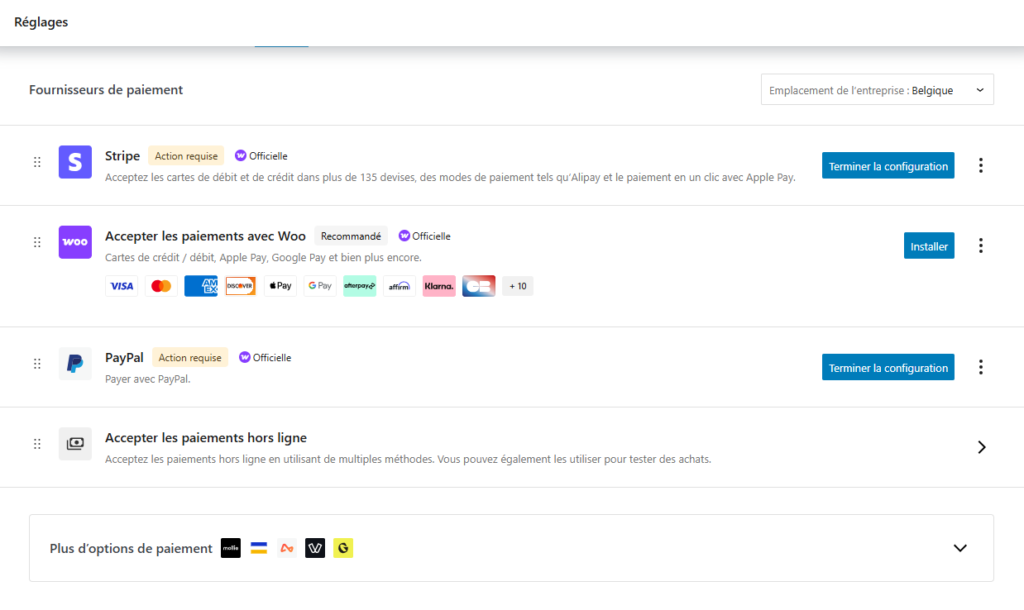
Task: Click the Discover card icon
Action: tap(240, 286)
